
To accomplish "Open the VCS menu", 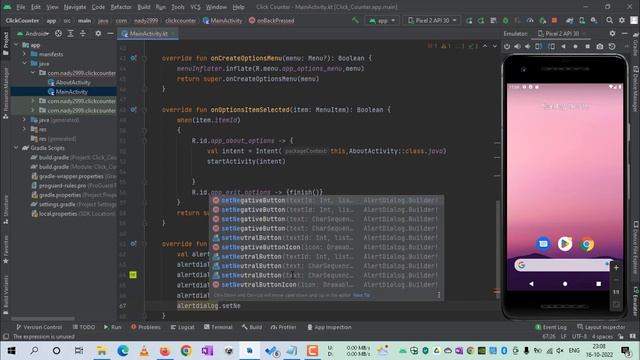I will point(196,7).
